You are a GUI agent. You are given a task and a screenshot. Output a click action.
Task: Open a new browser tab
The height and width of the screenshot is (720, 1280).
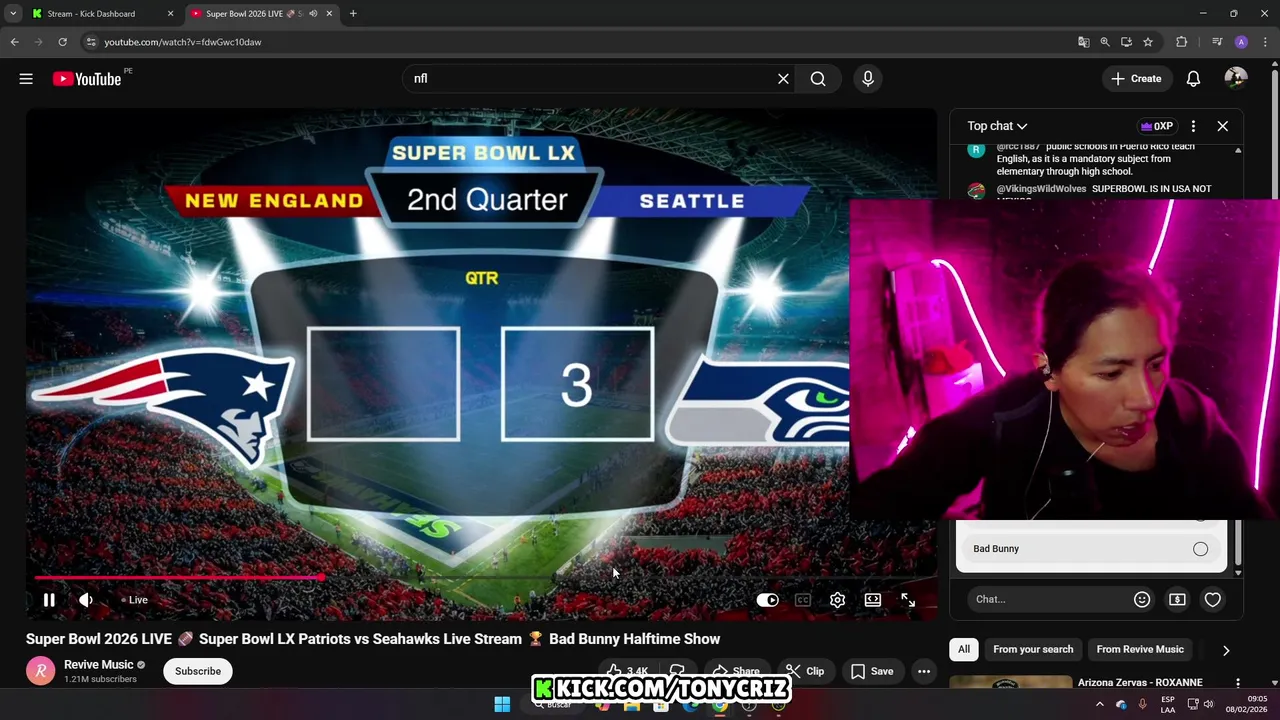click(x=353, y=14)
